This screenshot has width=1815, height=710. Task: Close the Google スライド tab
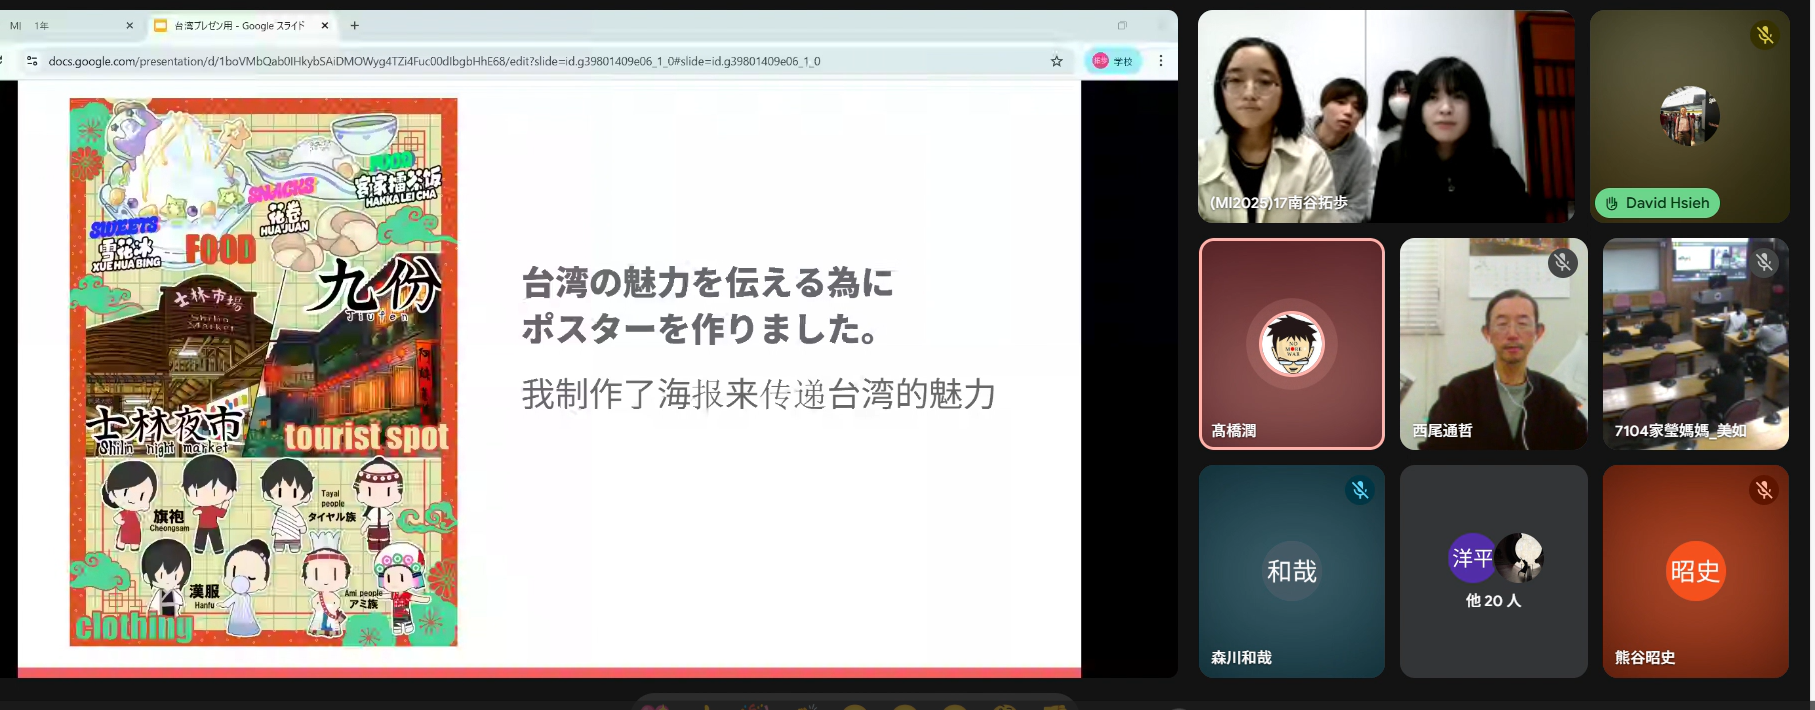click(x=325, y=25)
